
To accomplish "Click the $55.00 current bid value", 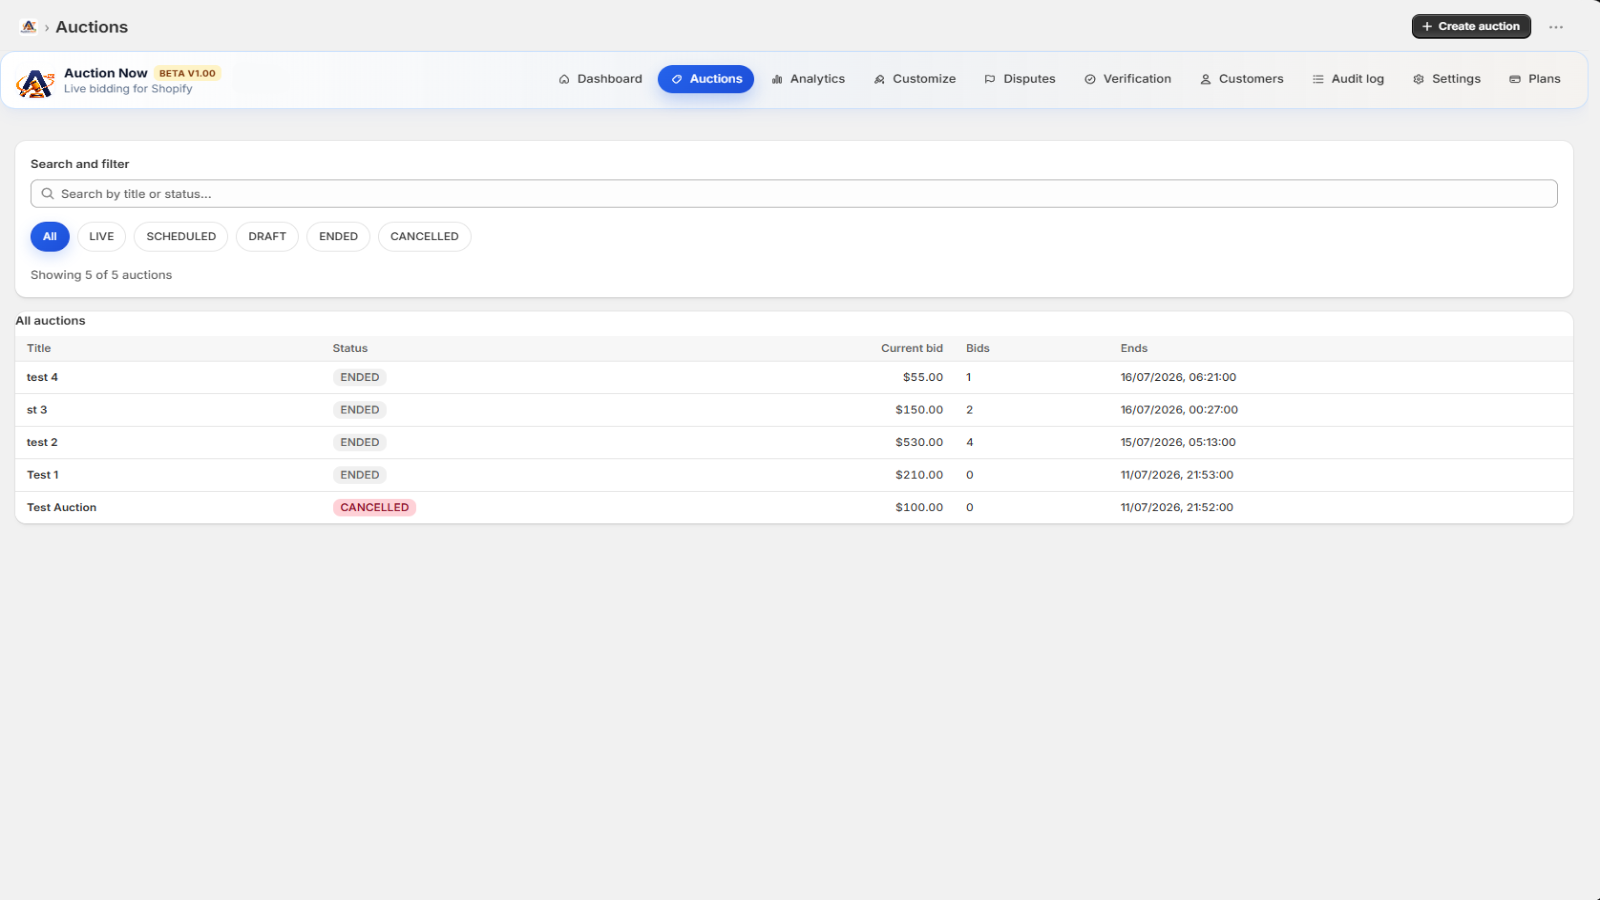I will 923,378.
